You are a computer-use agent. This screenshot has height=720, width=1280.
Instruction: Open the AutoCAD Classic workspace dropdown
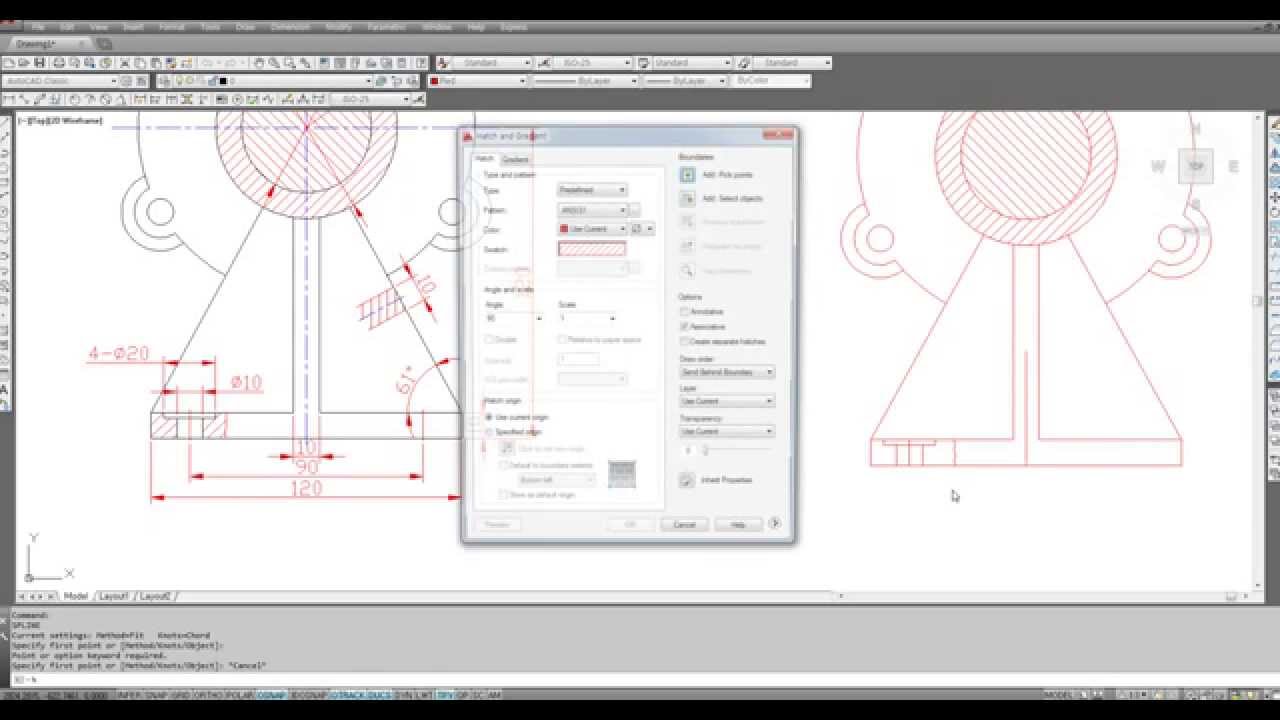(x=60, y=81)
